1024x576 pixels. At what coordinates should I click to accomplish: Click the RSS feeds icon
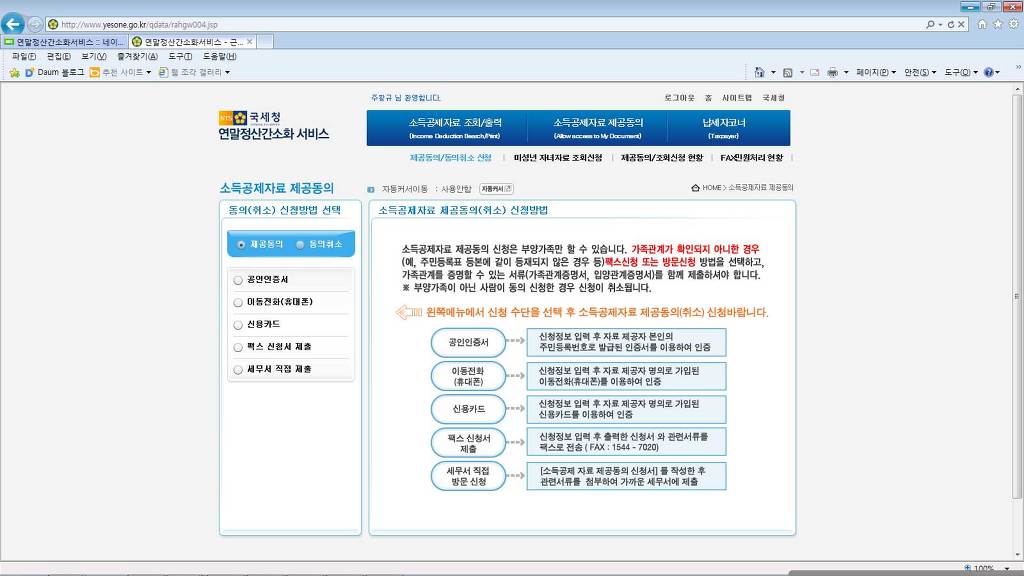(x=788, y=72)
